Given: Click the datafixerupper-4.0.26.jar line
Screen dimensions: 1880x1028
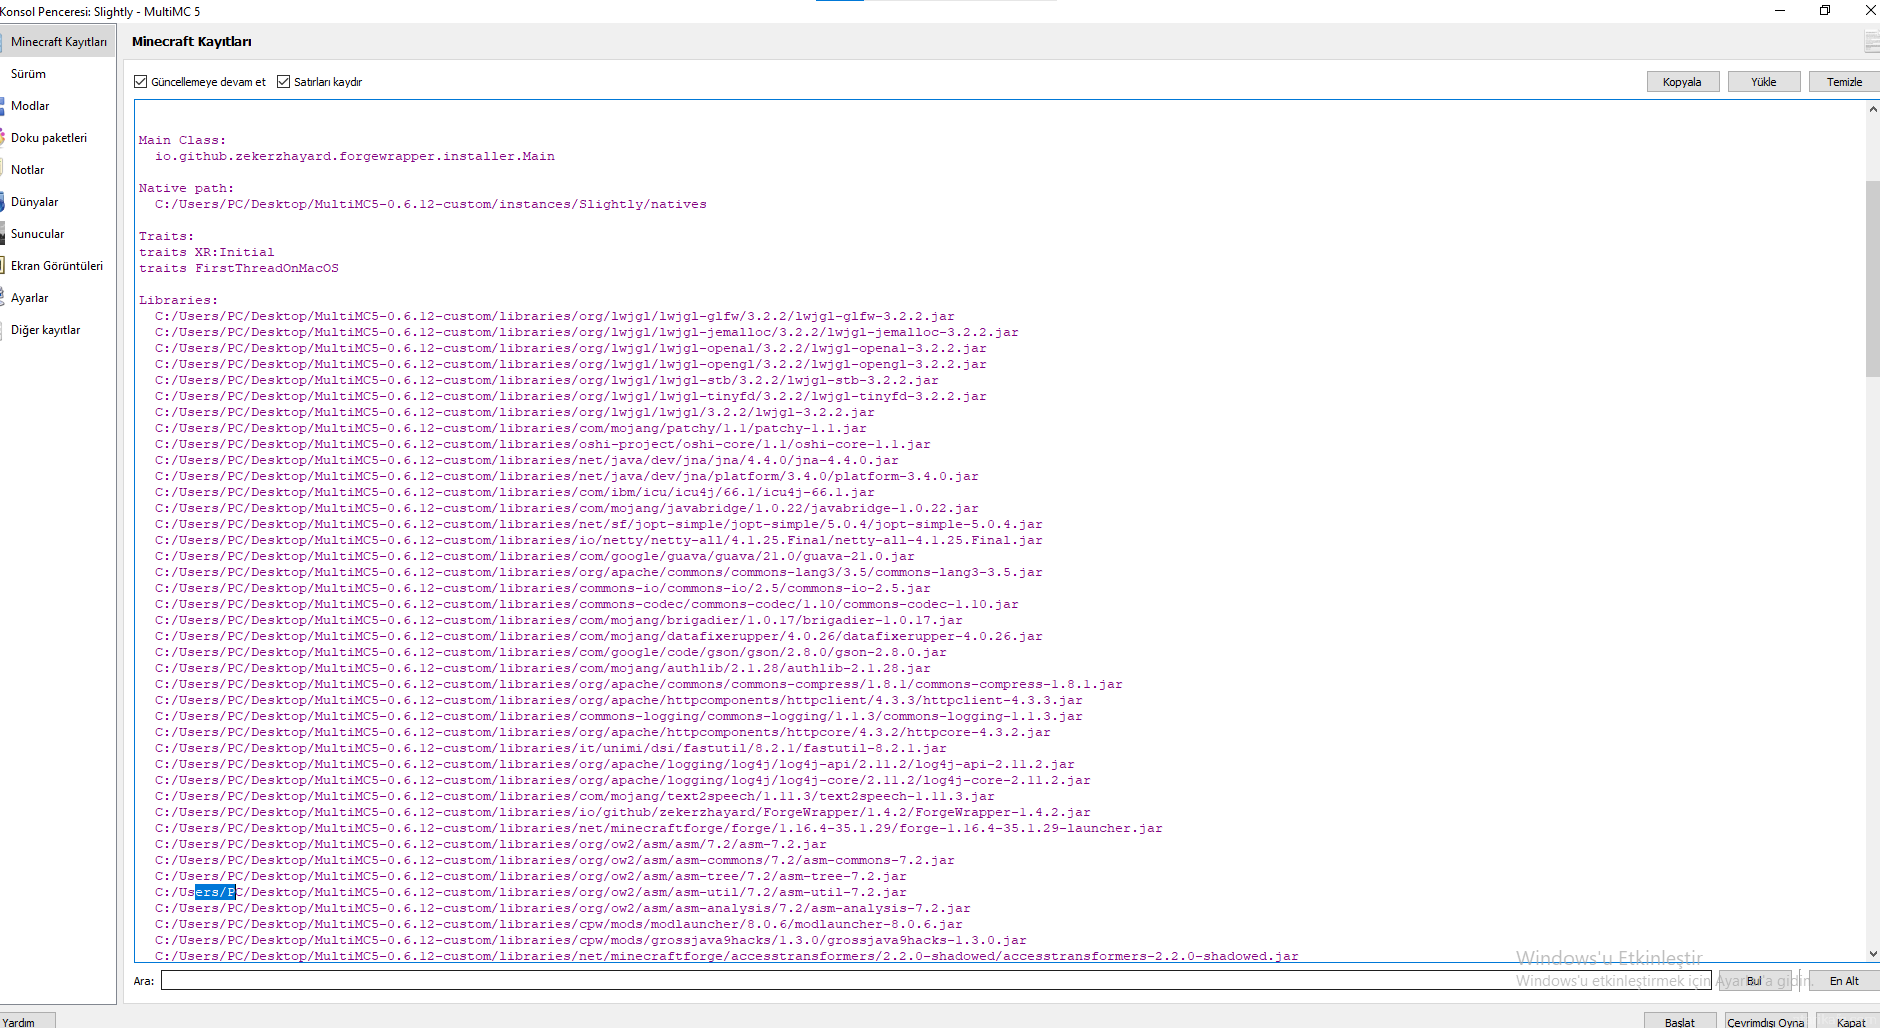Looking at the screenshot, I should coord(598,636).
